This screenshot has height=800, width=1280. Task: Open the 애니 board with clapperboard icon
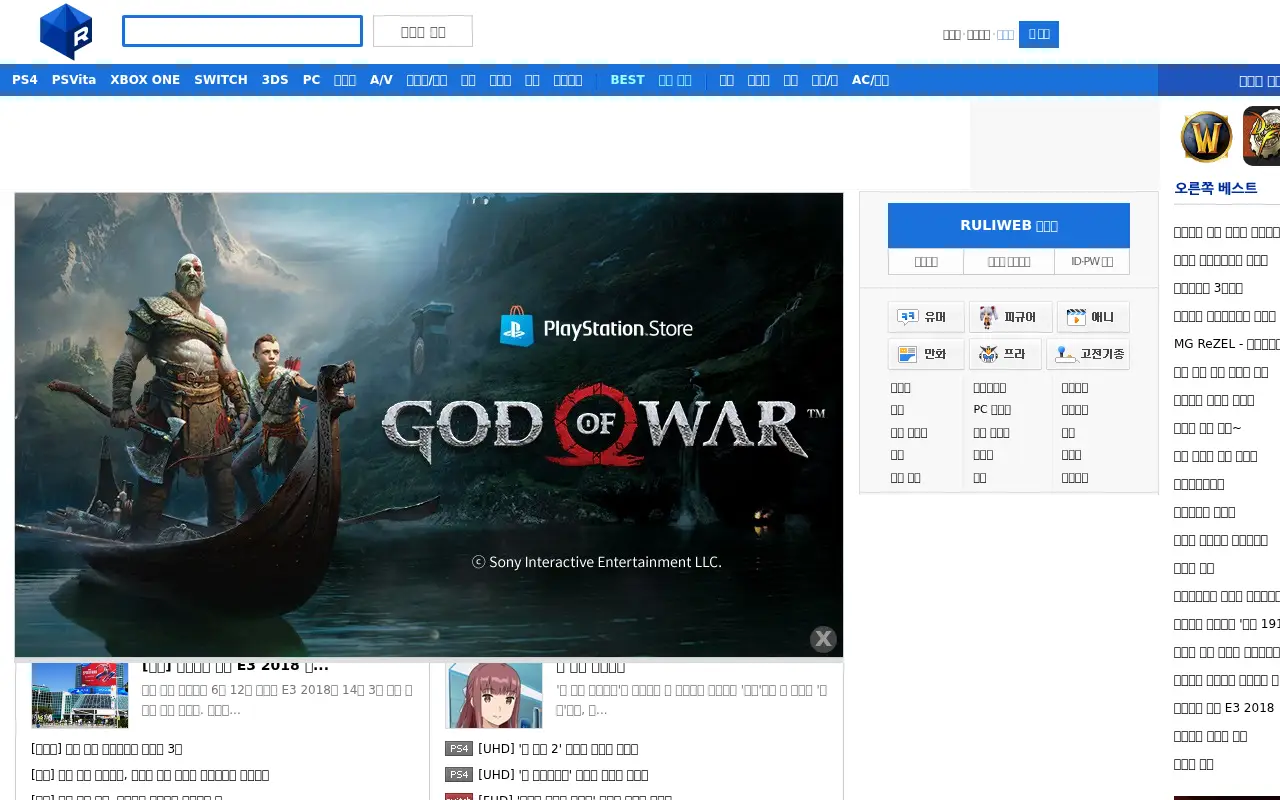point(1093,317)
